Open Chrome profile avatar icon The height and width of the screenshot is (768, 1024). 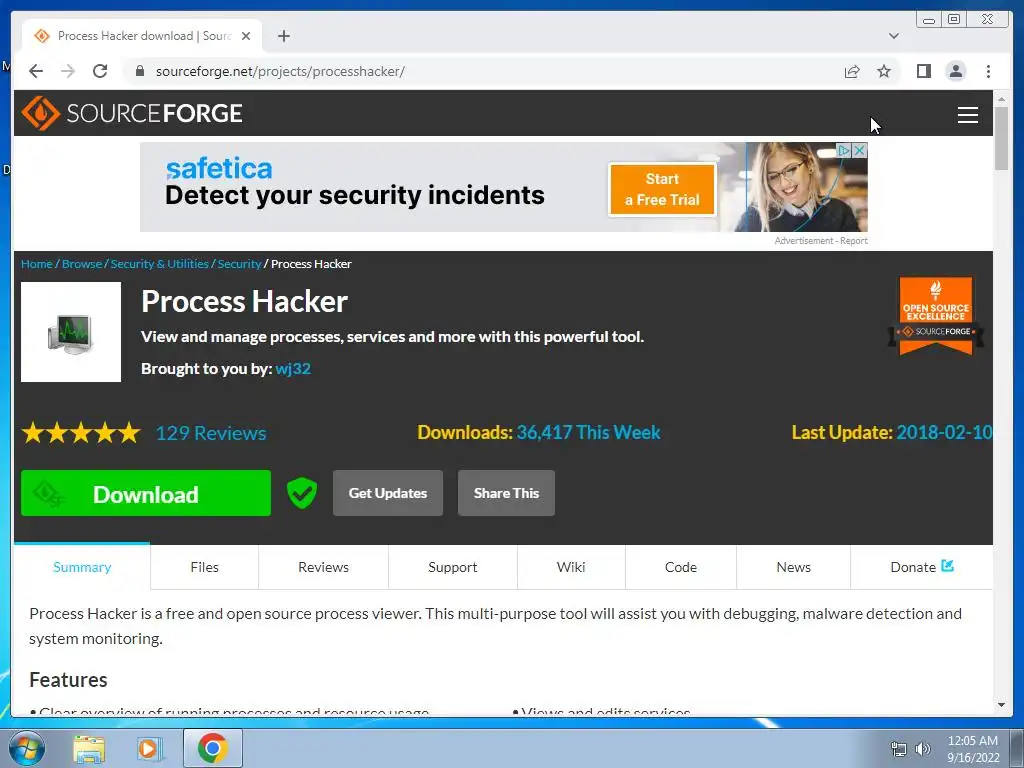tap(955, 71)
